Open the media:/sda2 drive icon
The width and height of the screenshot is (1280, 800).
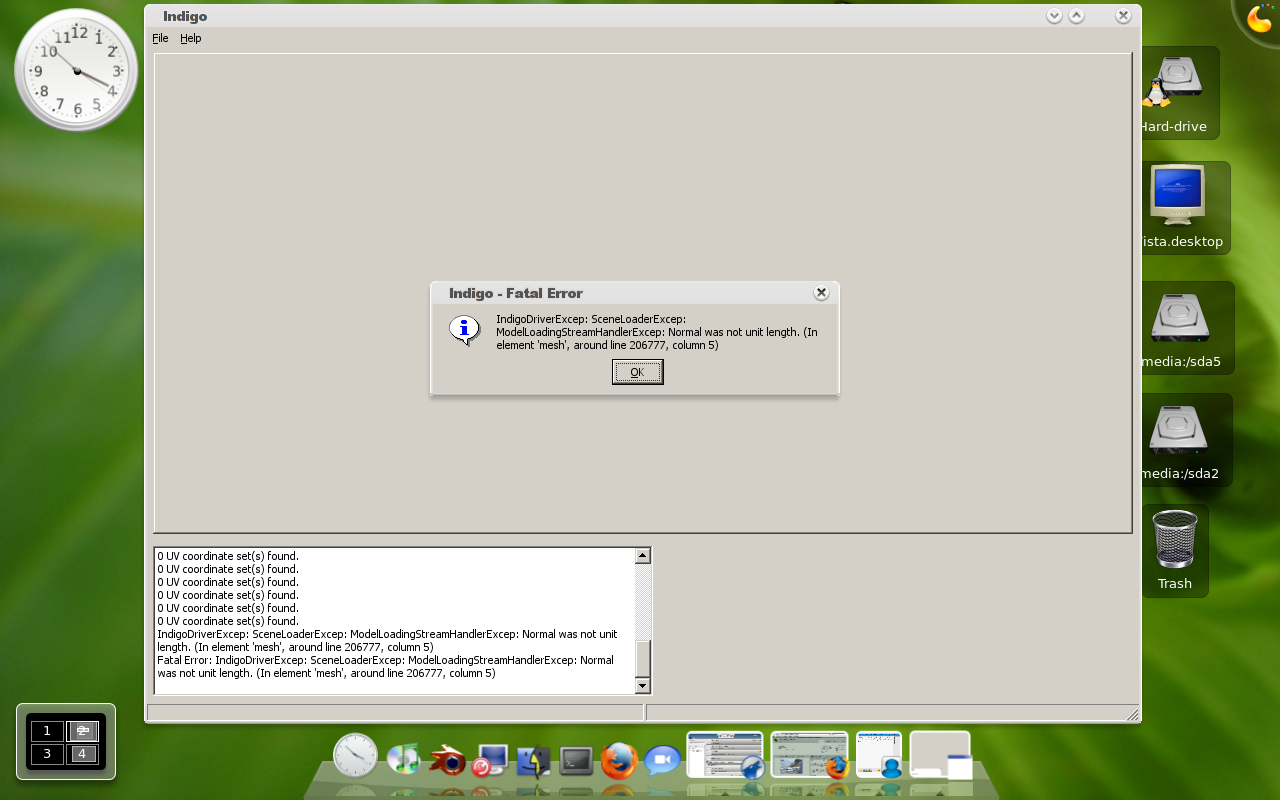[1178, 428]
